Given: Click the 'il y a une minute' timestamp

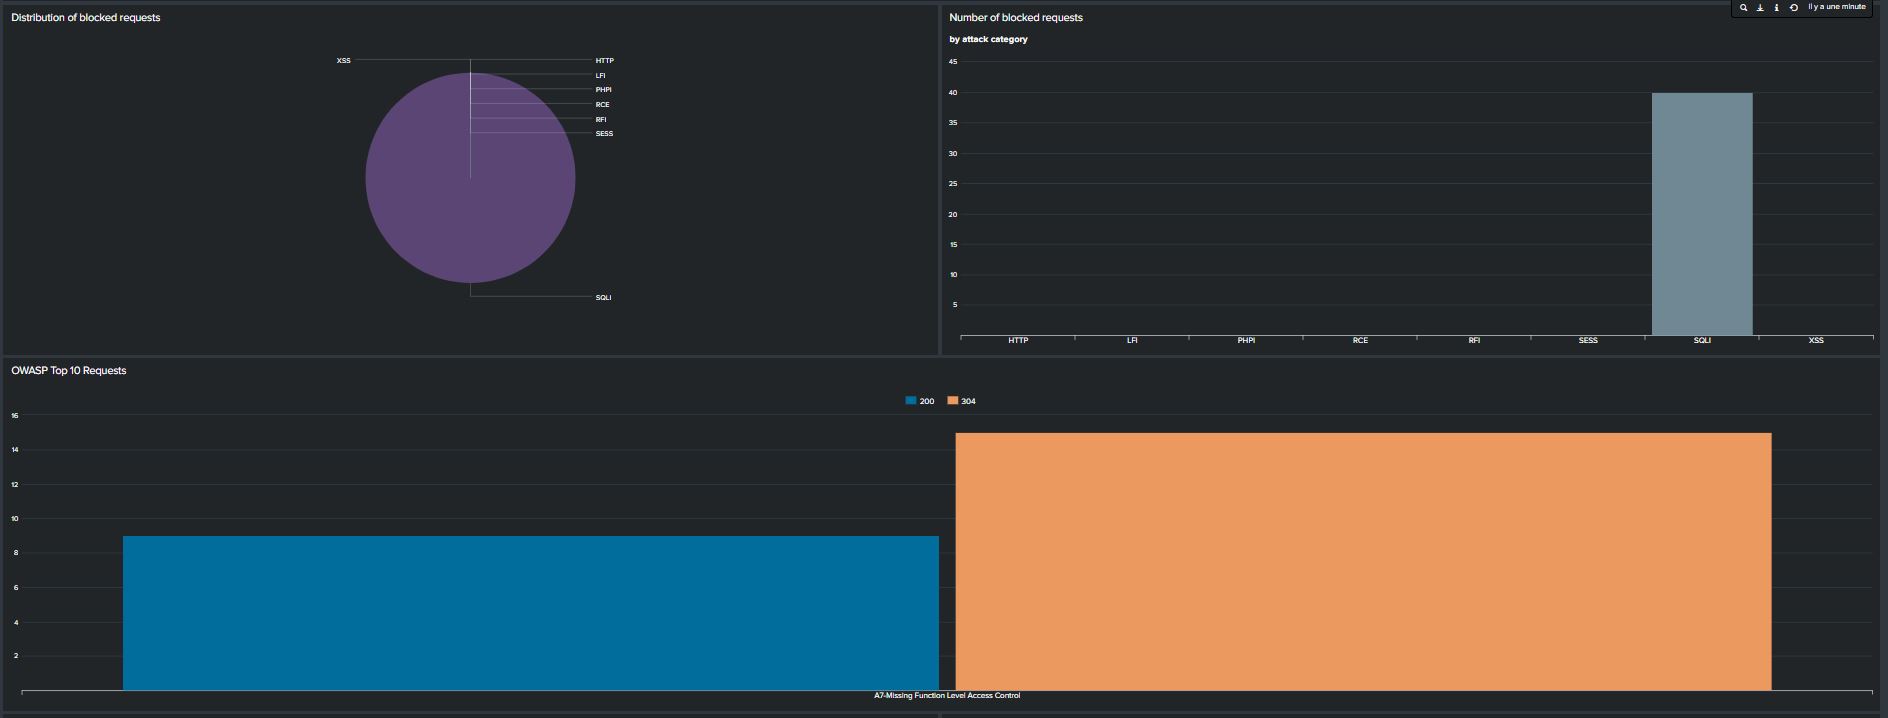Looking at the screenshot, I should pyautogui.click(x=1836, y=7).
